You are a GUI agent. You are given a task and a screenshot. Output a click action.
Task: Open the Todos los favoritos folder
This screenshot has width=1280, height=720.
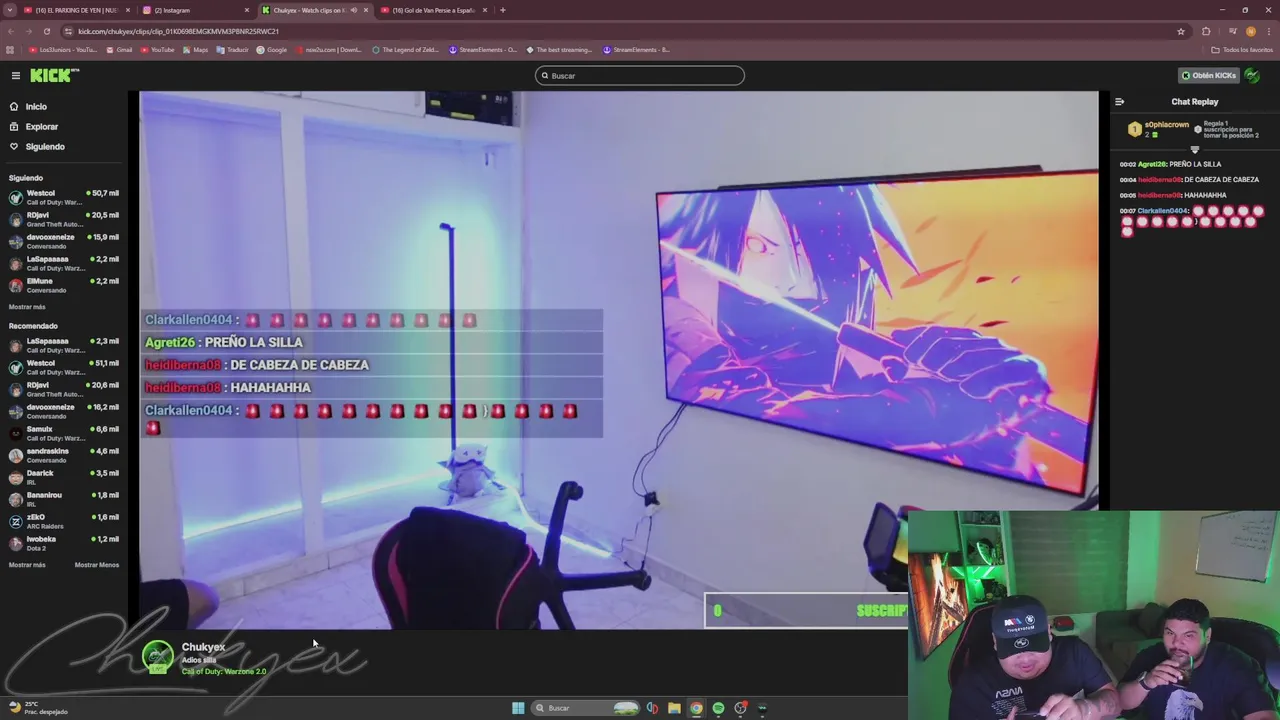tap(1242, 50)
